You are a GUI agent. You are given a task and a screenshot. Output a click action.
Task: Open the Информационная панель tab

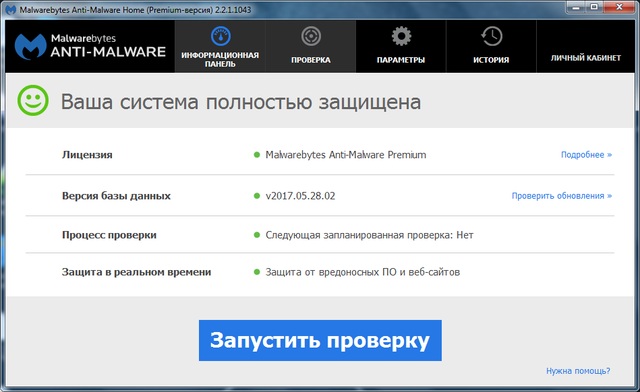point(220,47)
